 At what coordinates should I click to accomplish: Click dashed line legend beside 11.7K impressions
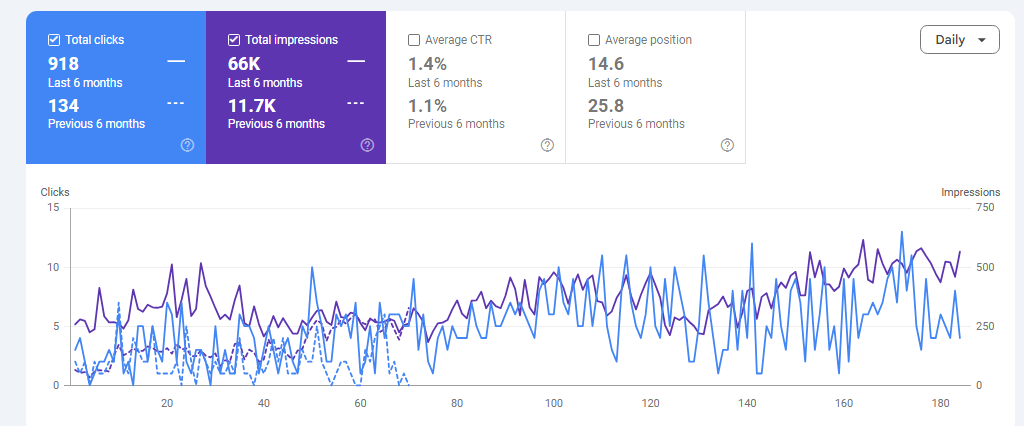356,103
